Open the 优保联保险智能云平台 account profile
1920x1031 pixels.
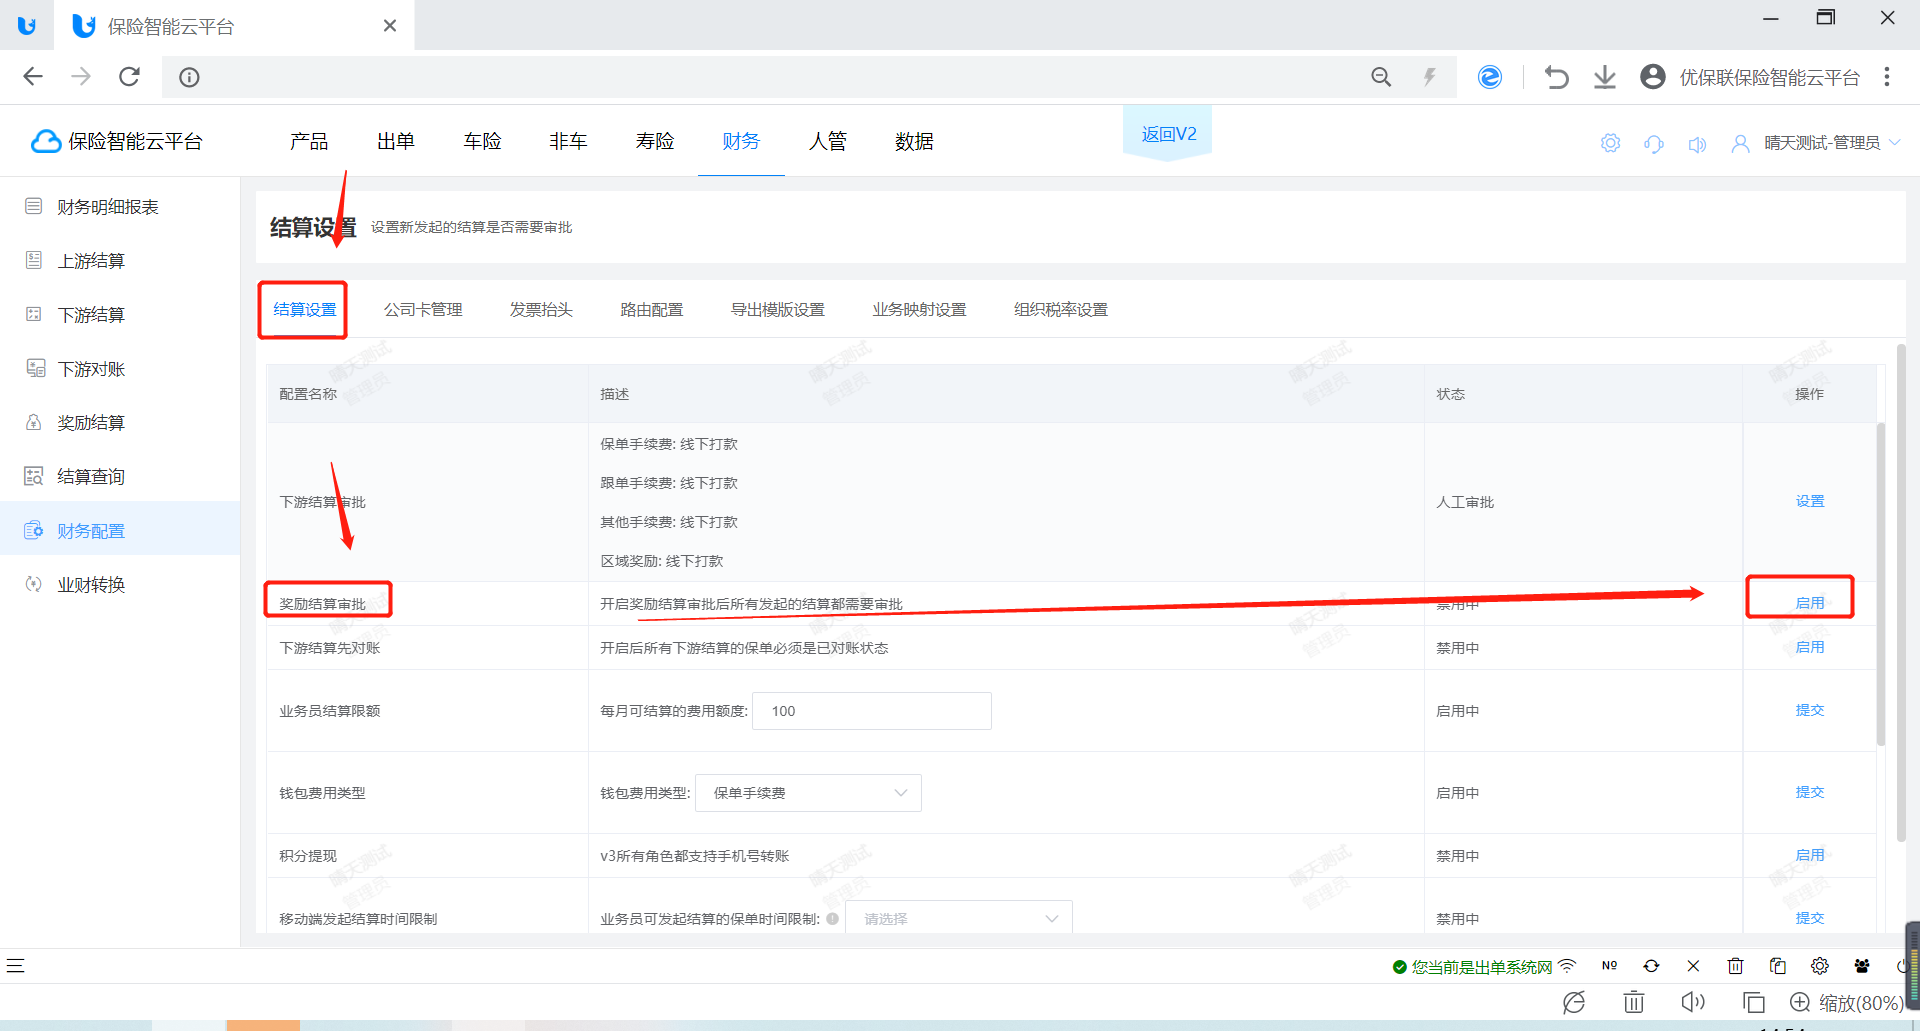pyautogui.click(x=1750, y=77)
